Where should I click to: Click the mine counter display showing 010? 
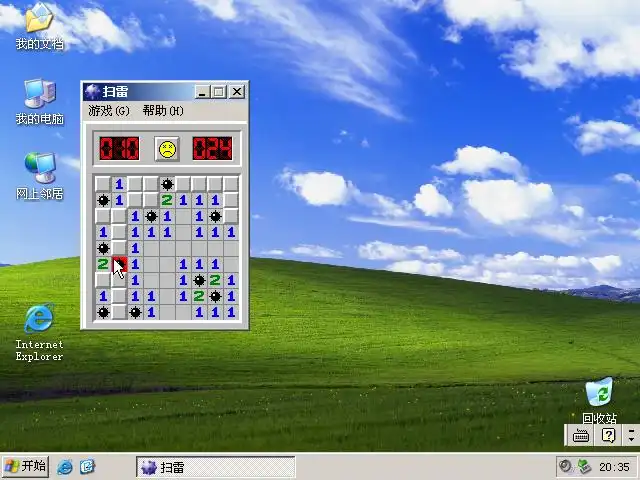[x=120, y=149]
